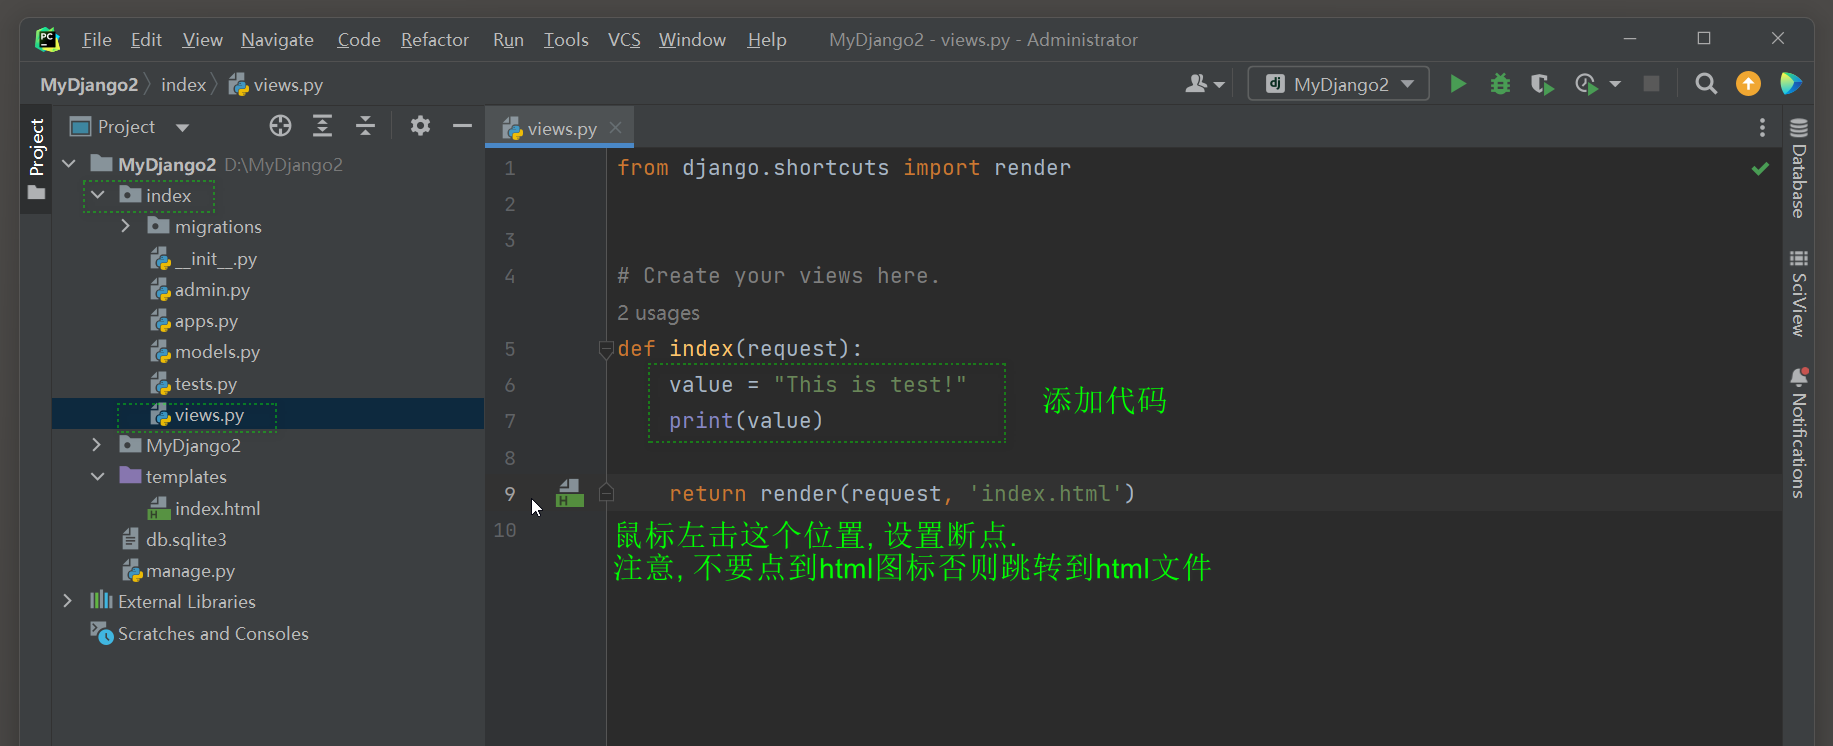This screenshot has height=746, width=1833.
Task: Open the Run menu
Action: coord(508,40)
